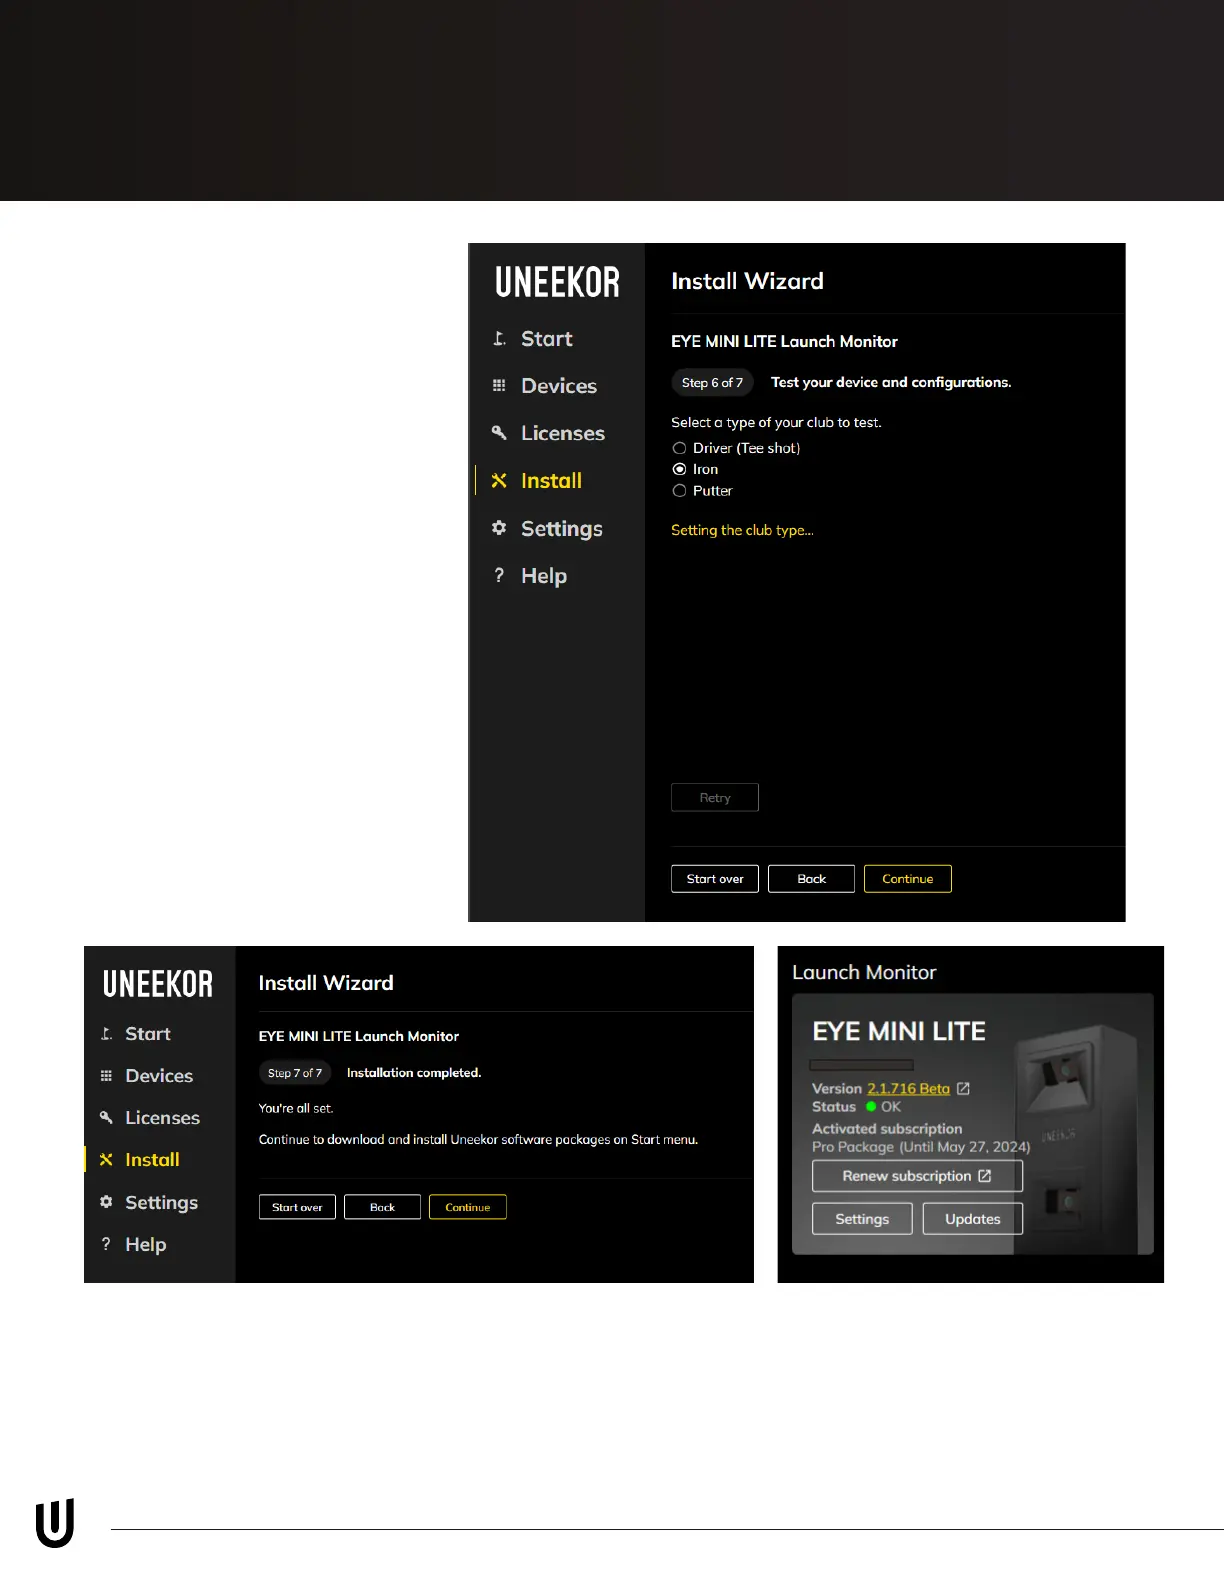Click the 'Step 7 of 7' badge
This screenshot has height=1584, width=1224.
[295, 1073]
